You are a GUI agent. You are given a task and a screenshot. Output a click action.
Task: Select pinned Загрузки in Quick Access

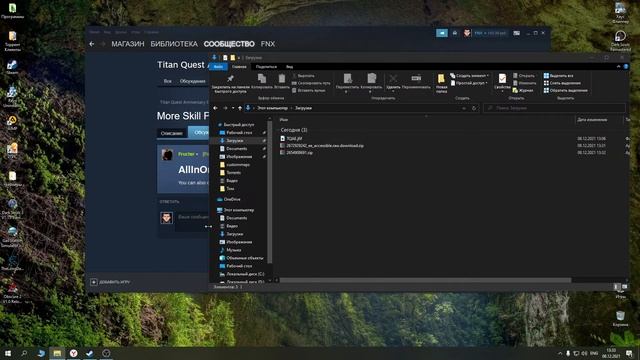(235, 140)
